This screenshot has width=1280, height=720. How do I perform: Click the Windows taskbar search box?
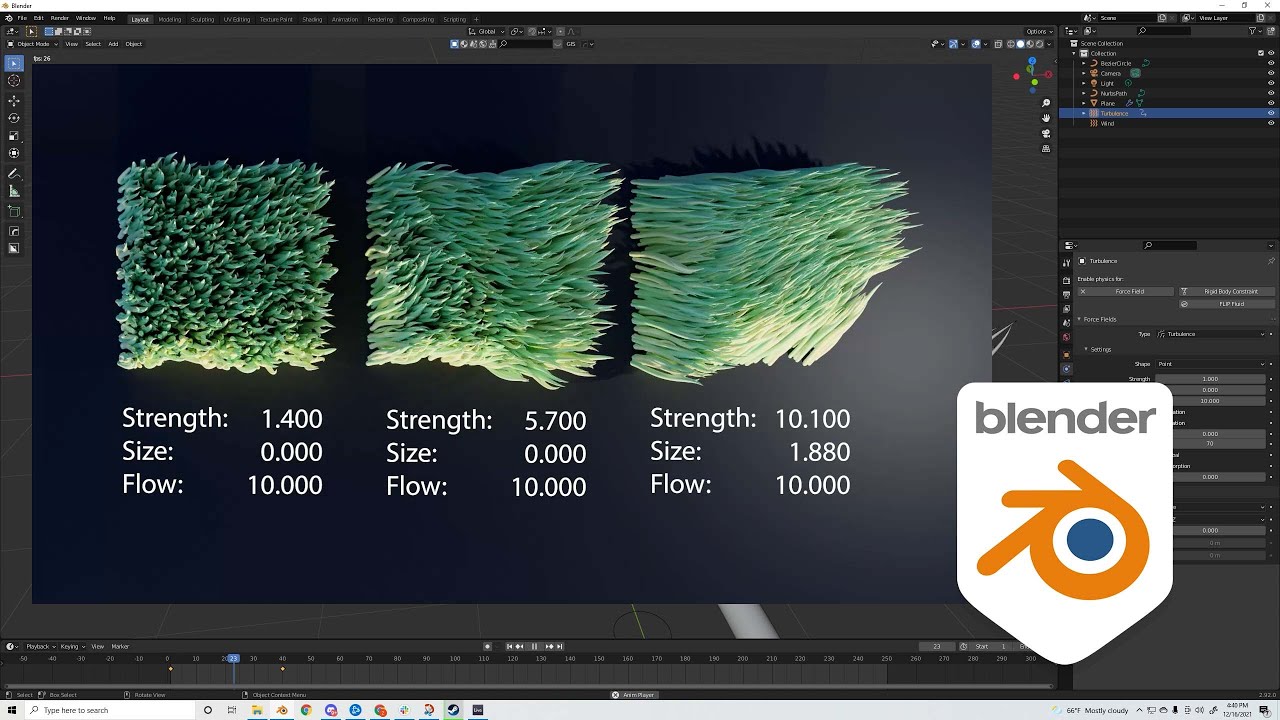click(x=110, y=710)
